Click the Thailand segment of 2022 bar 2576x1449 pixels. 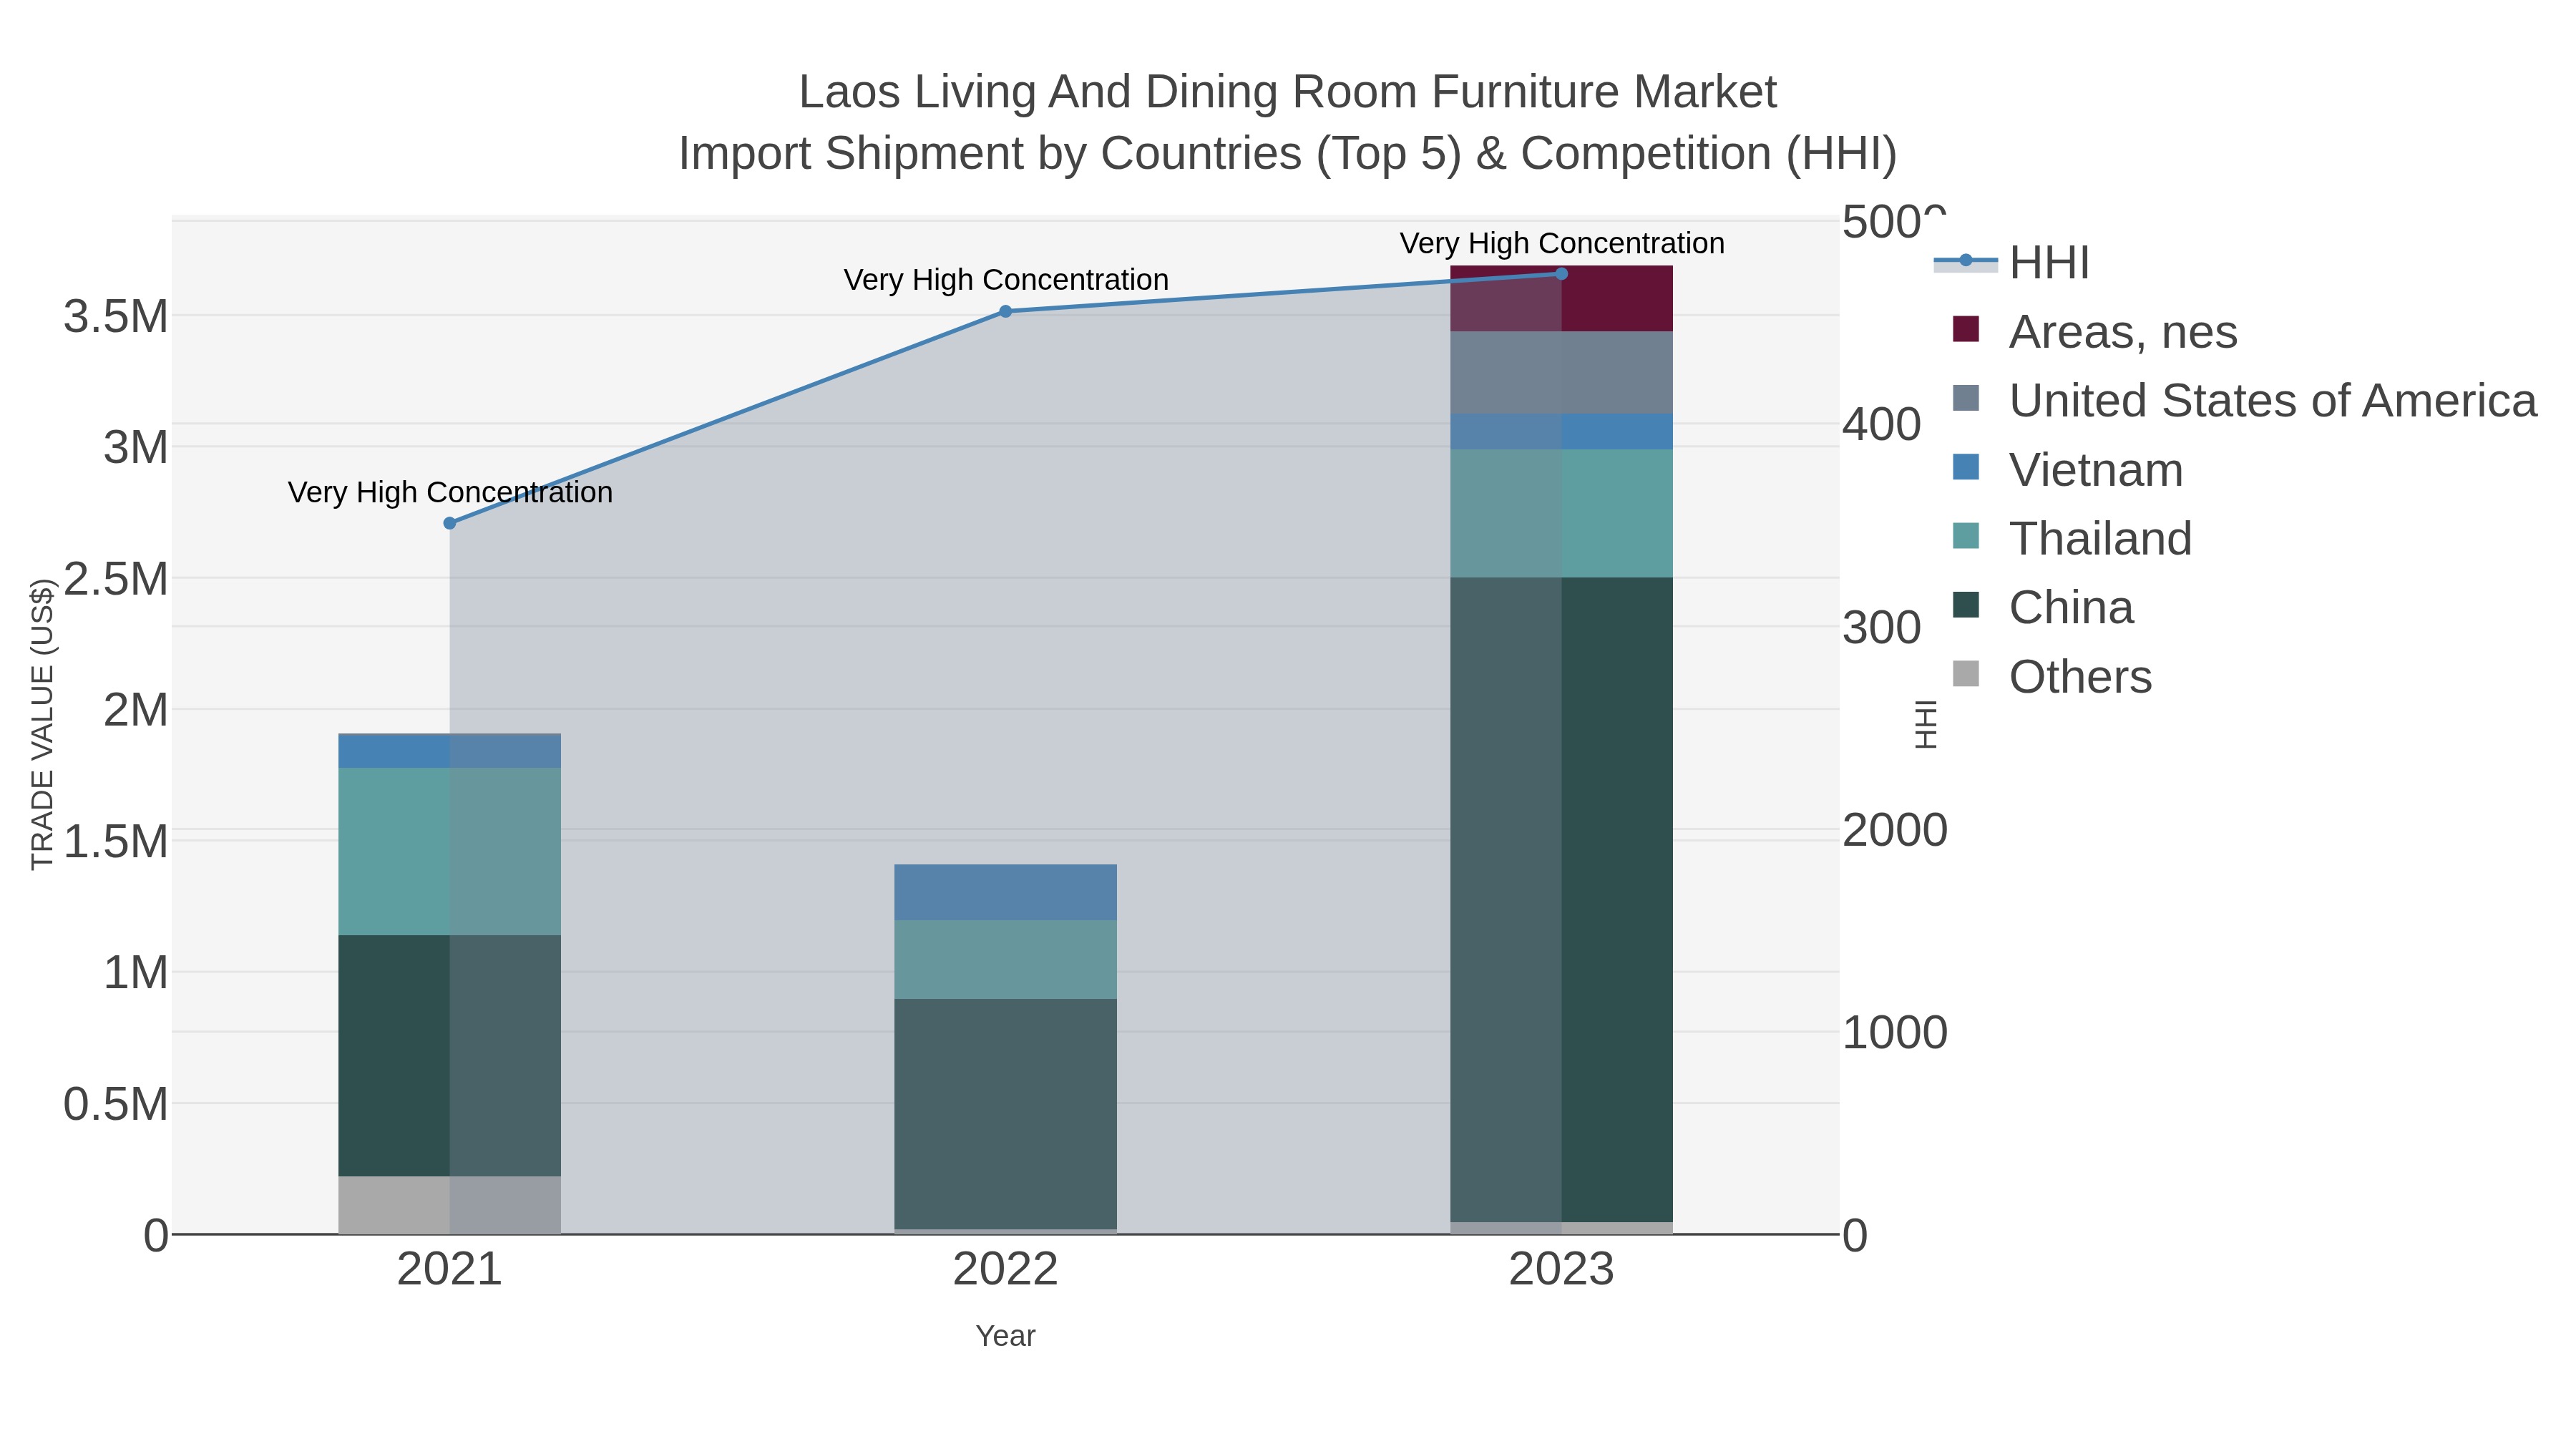[x=1006, y=960]
